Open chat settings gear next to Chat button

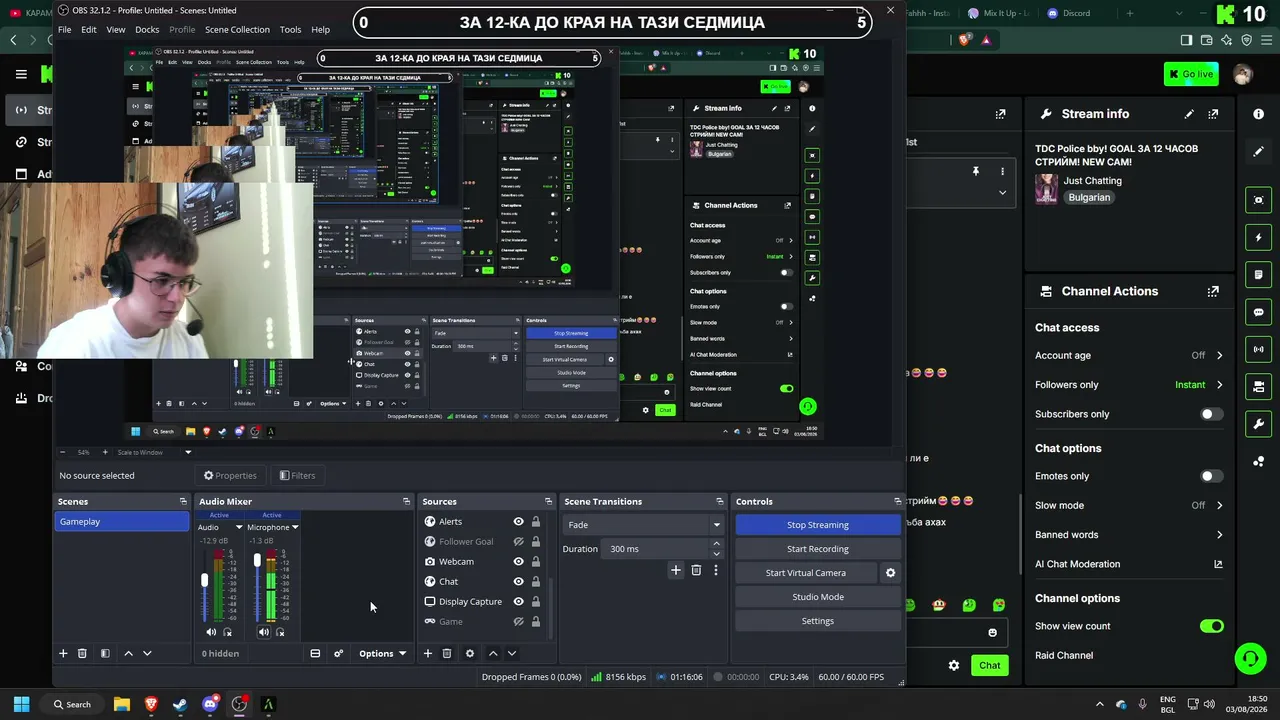coord(954,665)
